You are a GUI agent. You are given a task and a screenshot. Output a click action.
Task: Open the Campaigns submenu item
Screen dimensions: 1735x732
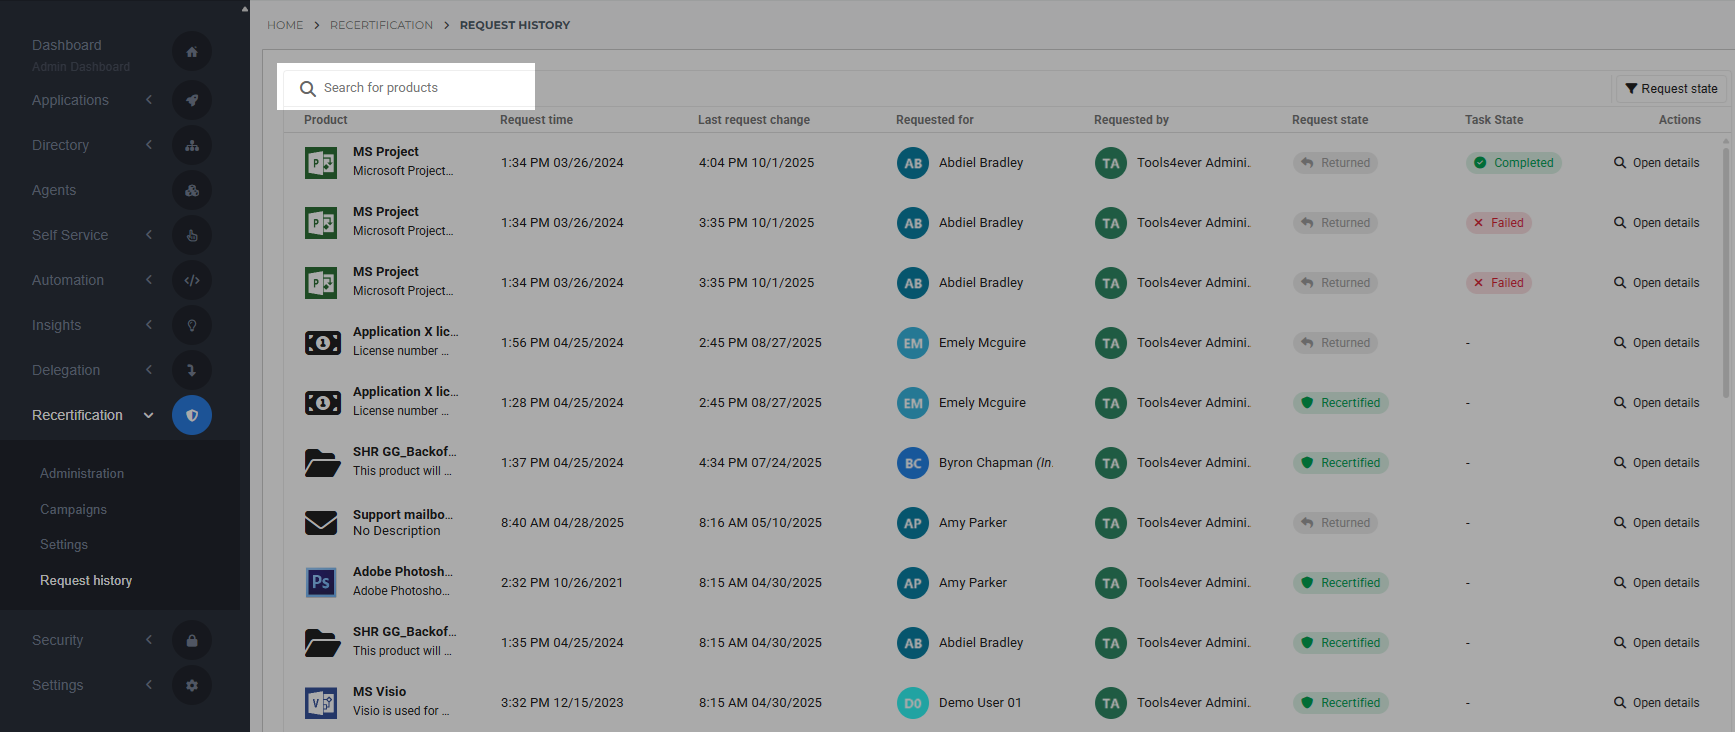[73, 509]
